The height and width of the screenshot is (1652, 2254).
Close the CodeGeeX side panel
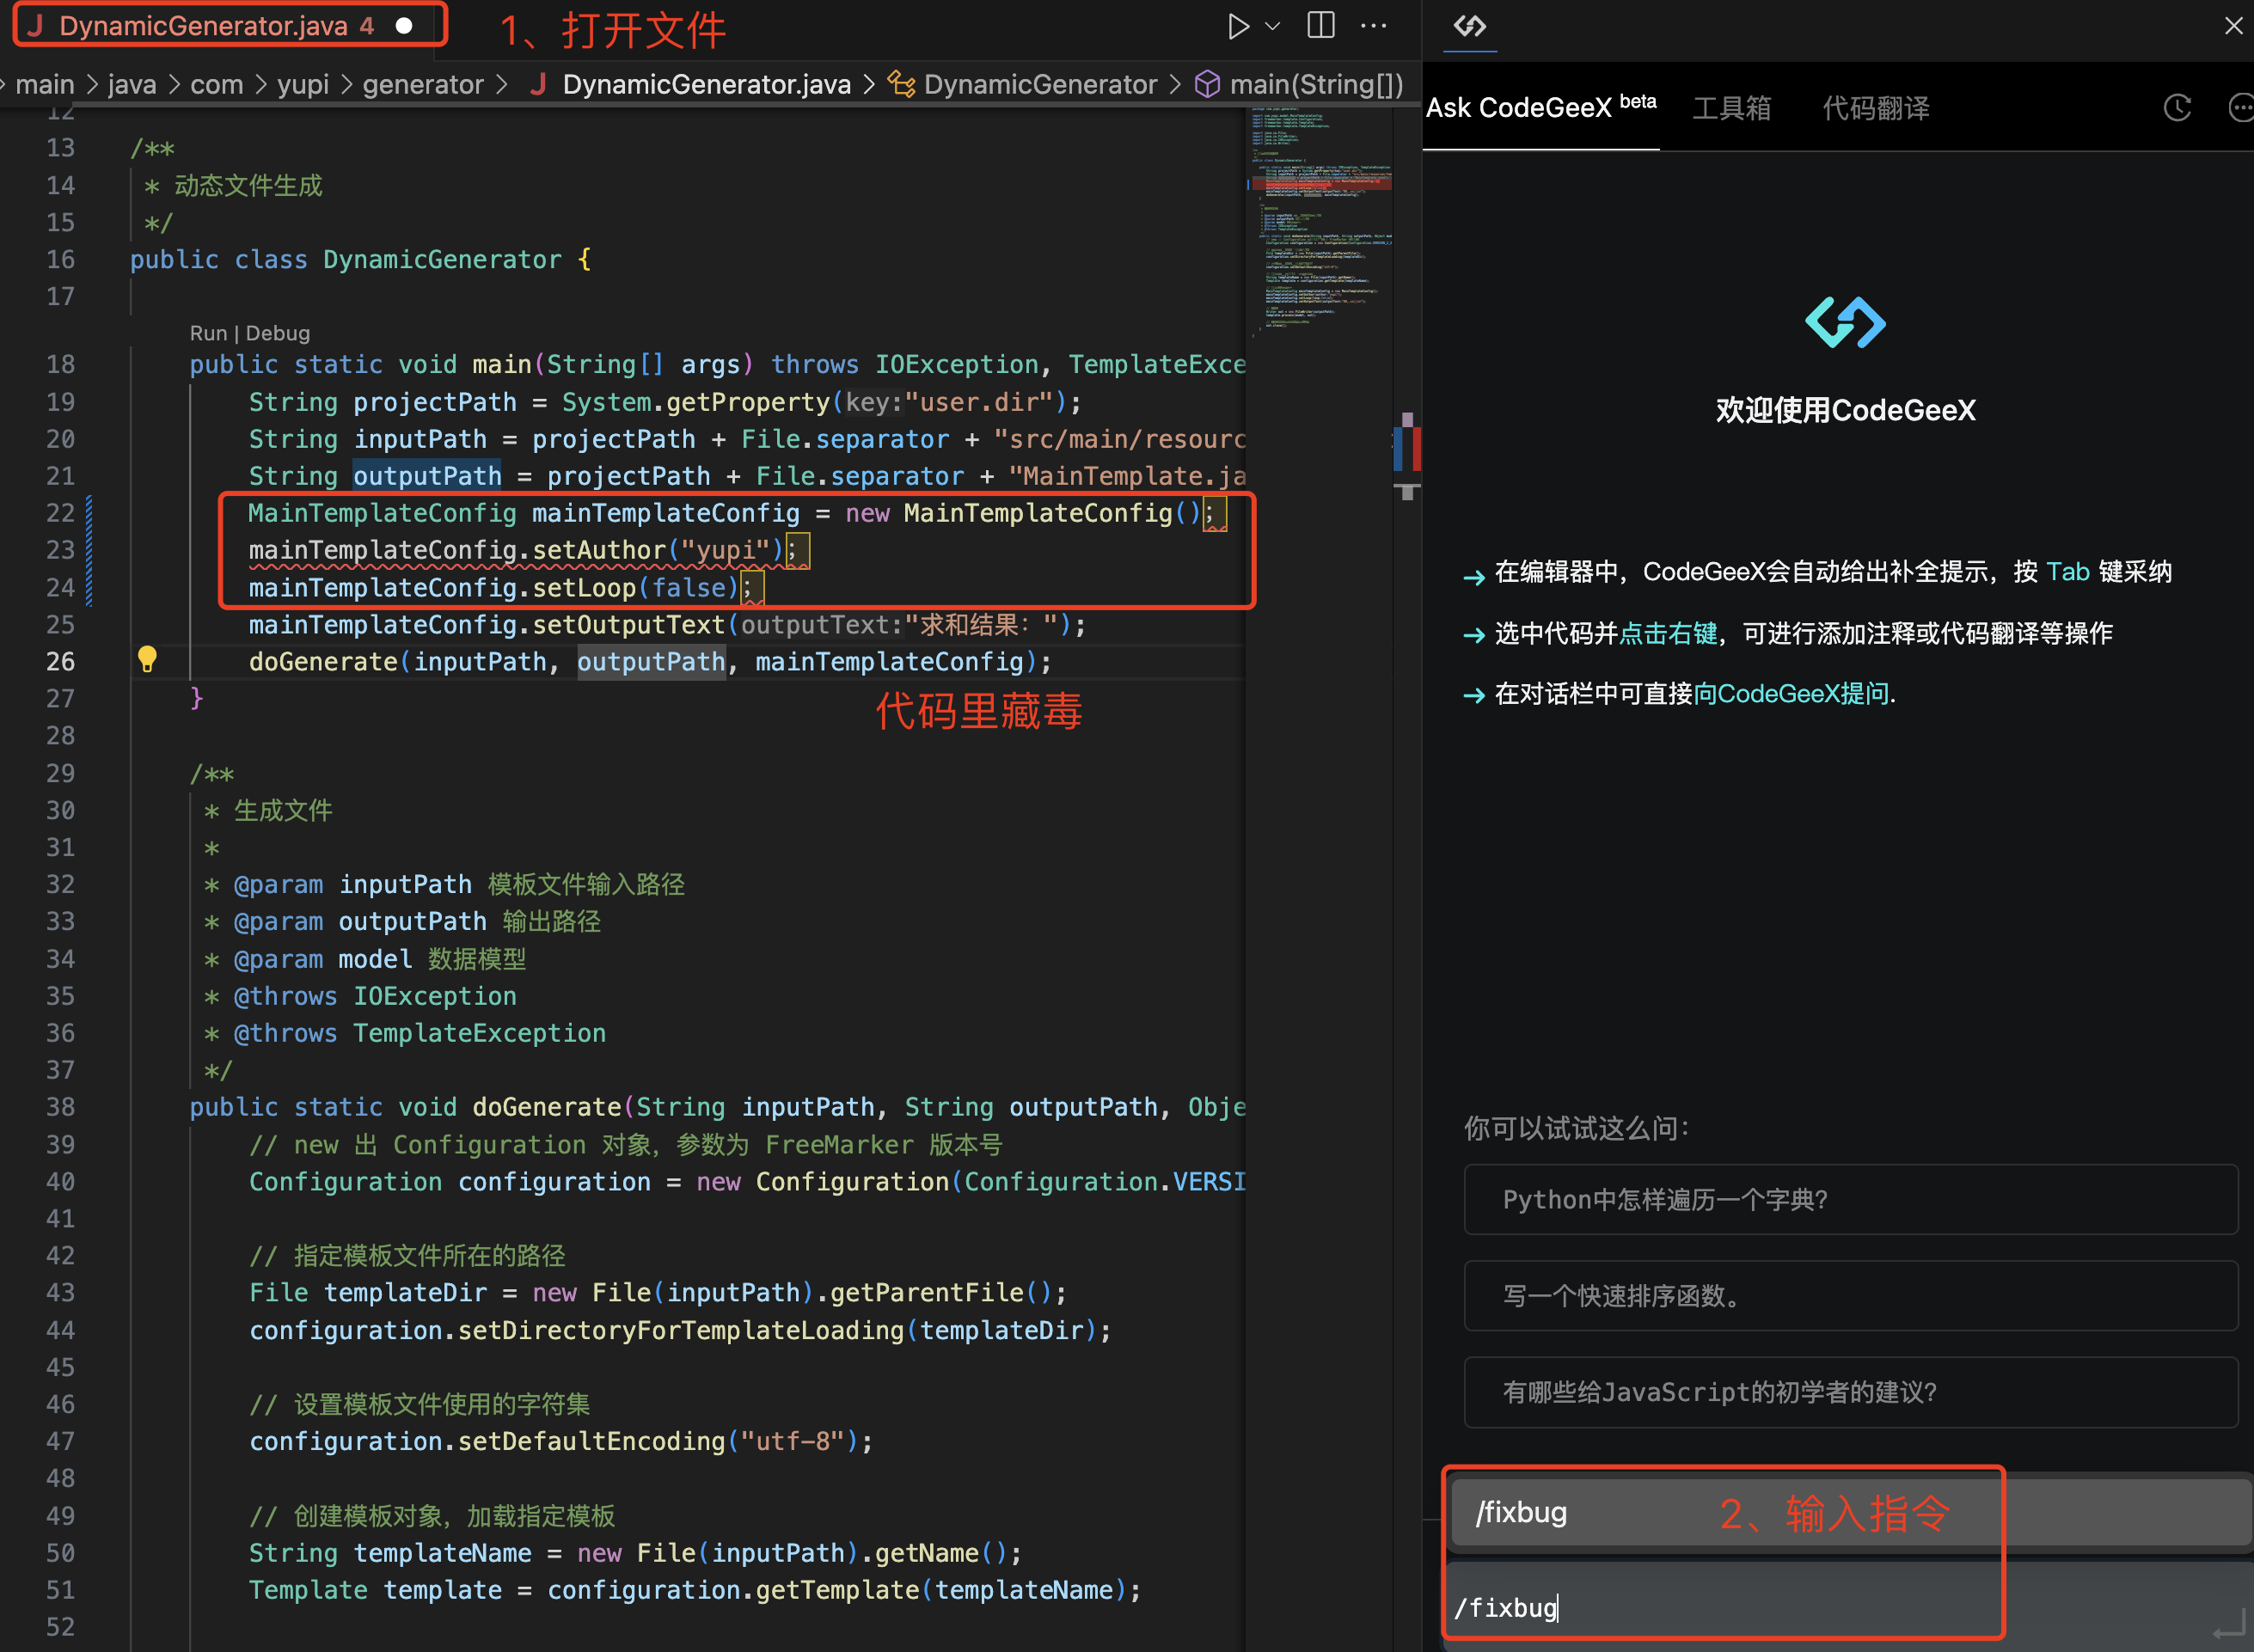(x=2233, y=26)
